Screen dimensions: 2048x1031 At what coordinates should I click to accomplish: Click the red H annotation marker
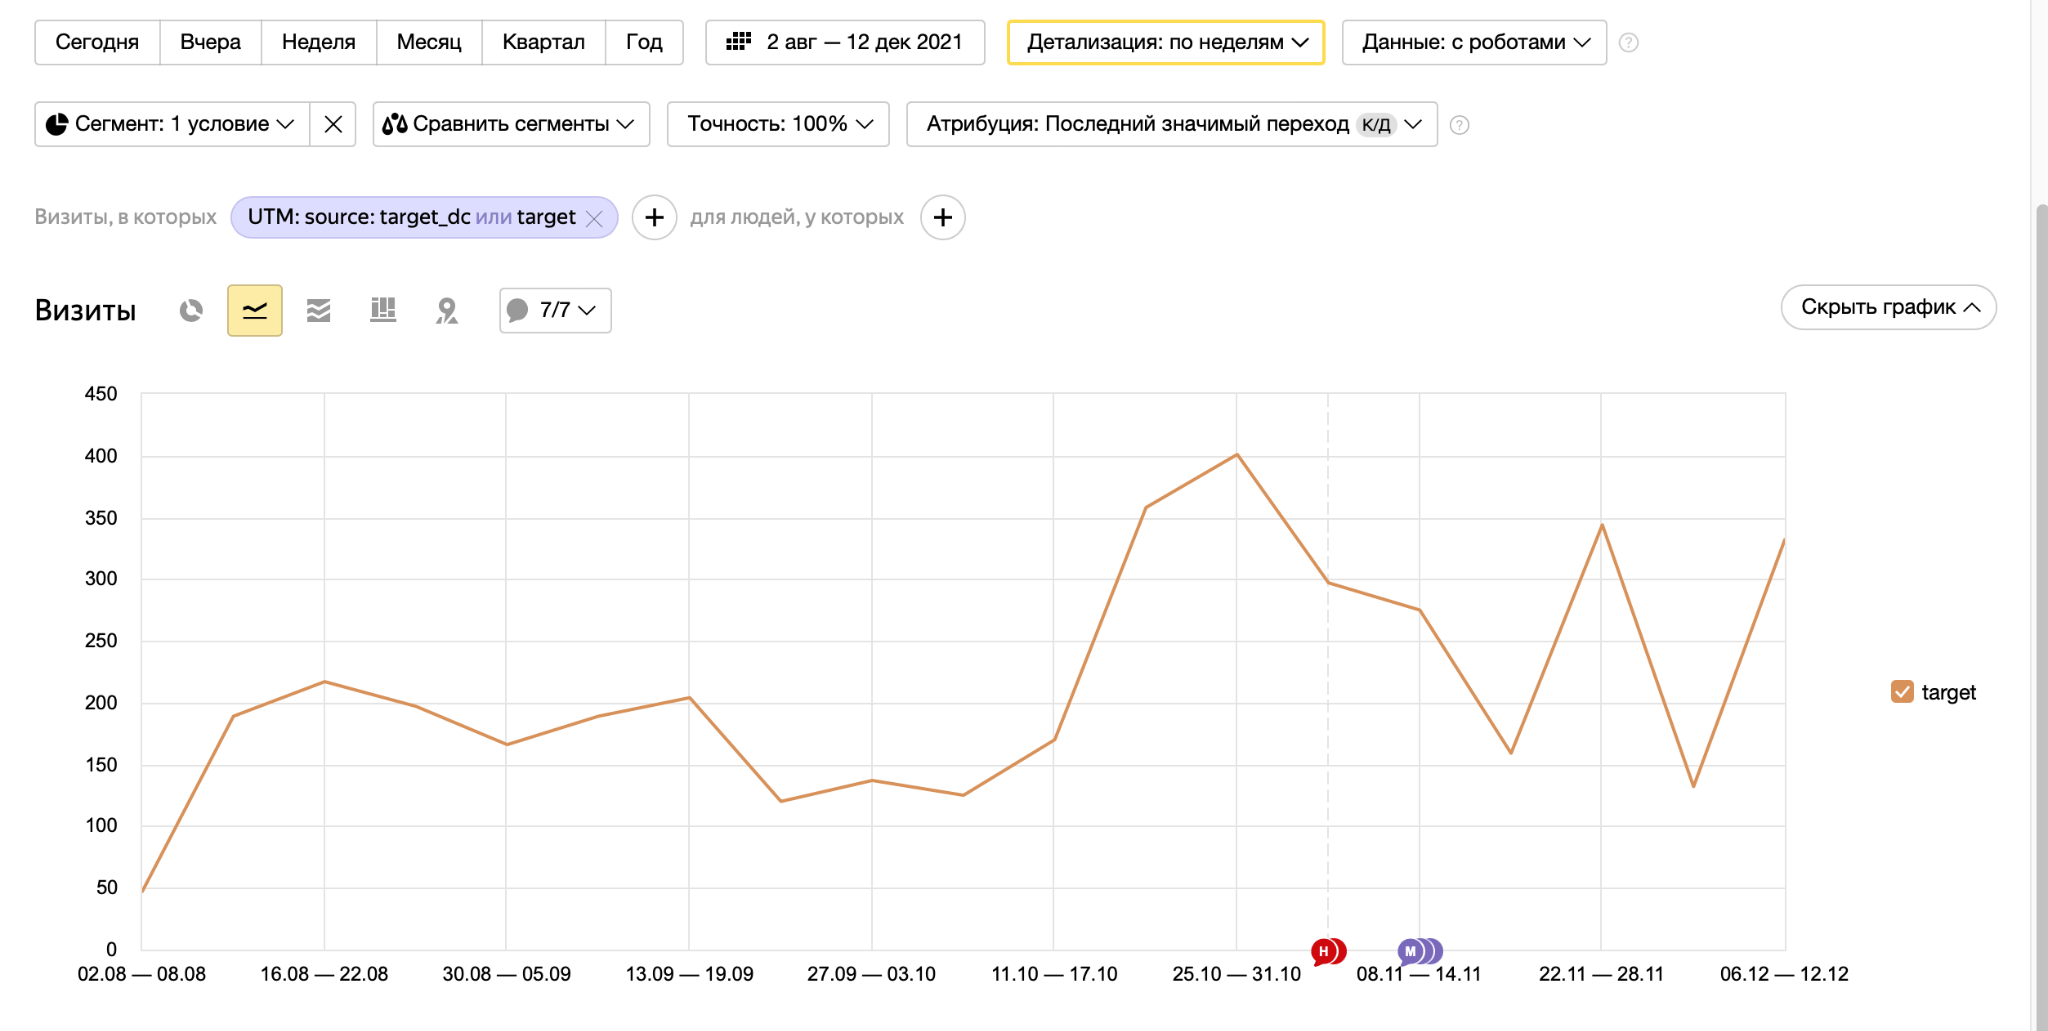(x=1324, y=951)
